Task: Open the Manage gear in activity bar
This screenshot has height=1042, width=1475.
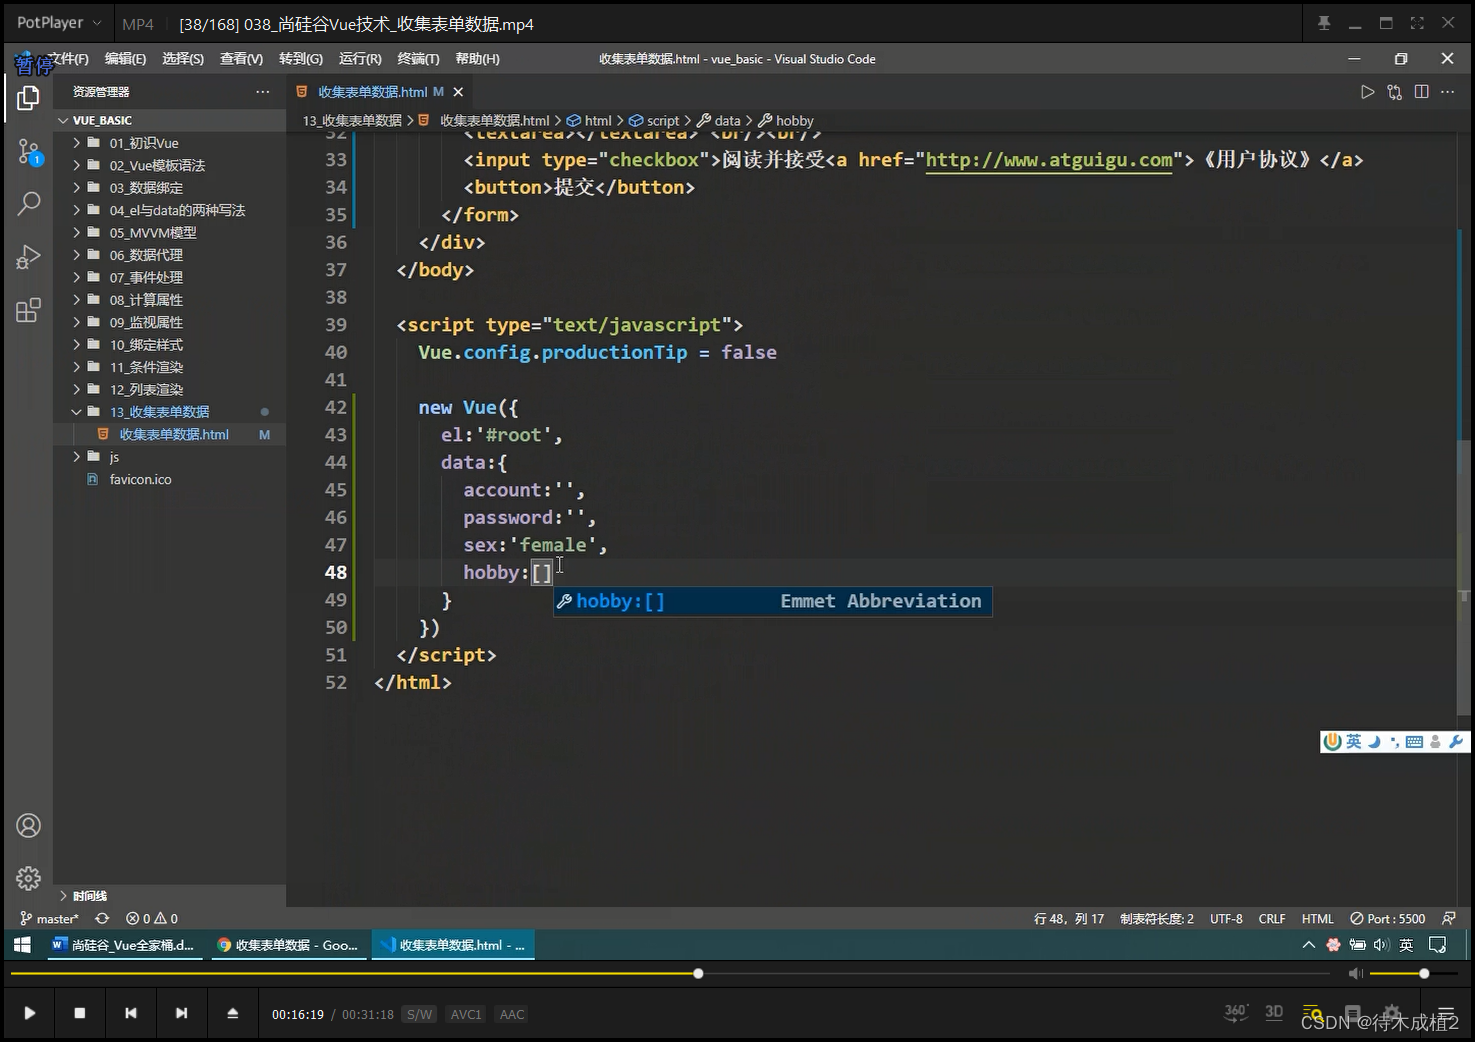Action: tap(28, 878)
